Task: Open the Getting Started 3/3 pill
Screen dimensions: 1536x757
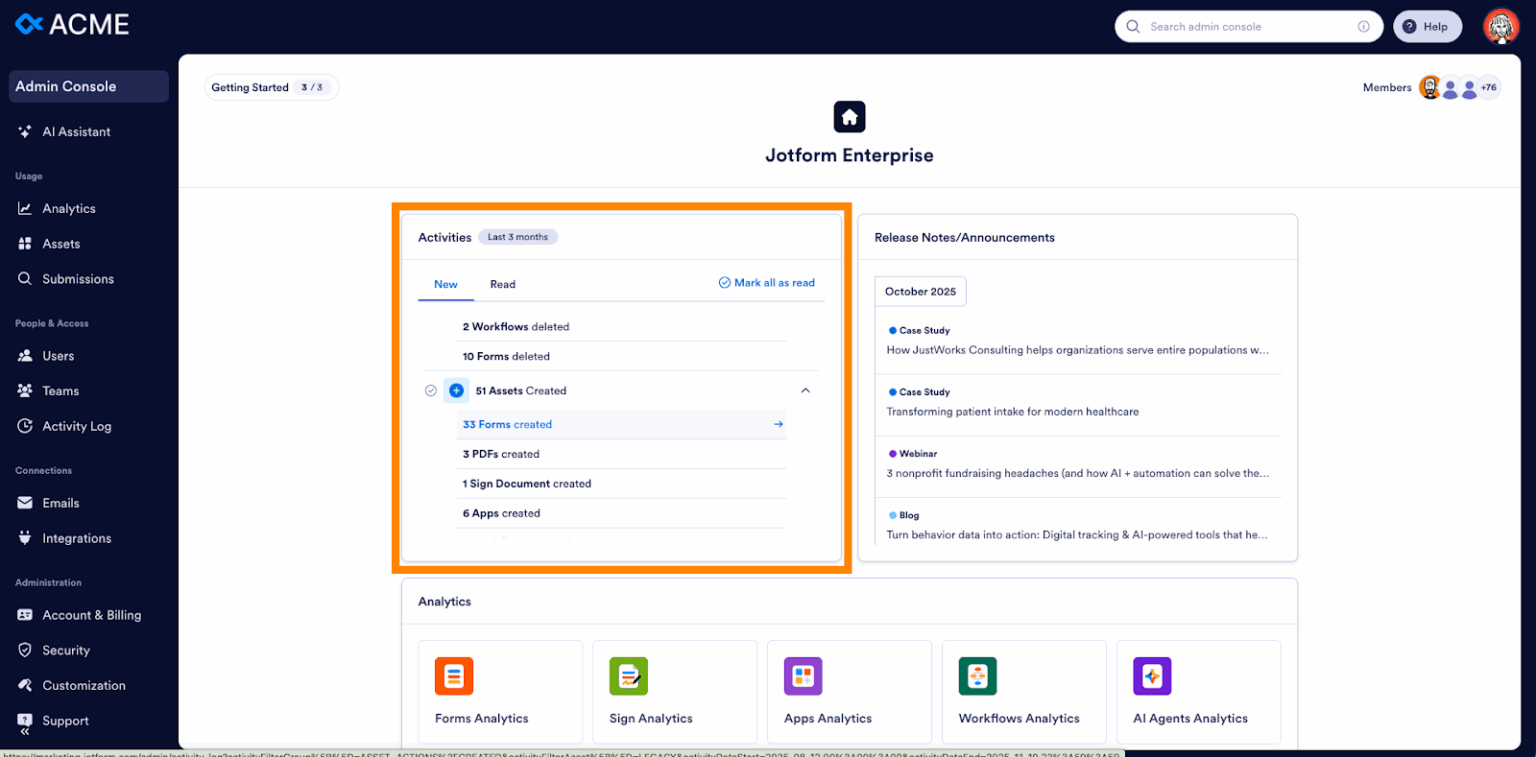Action: (272, 87)
